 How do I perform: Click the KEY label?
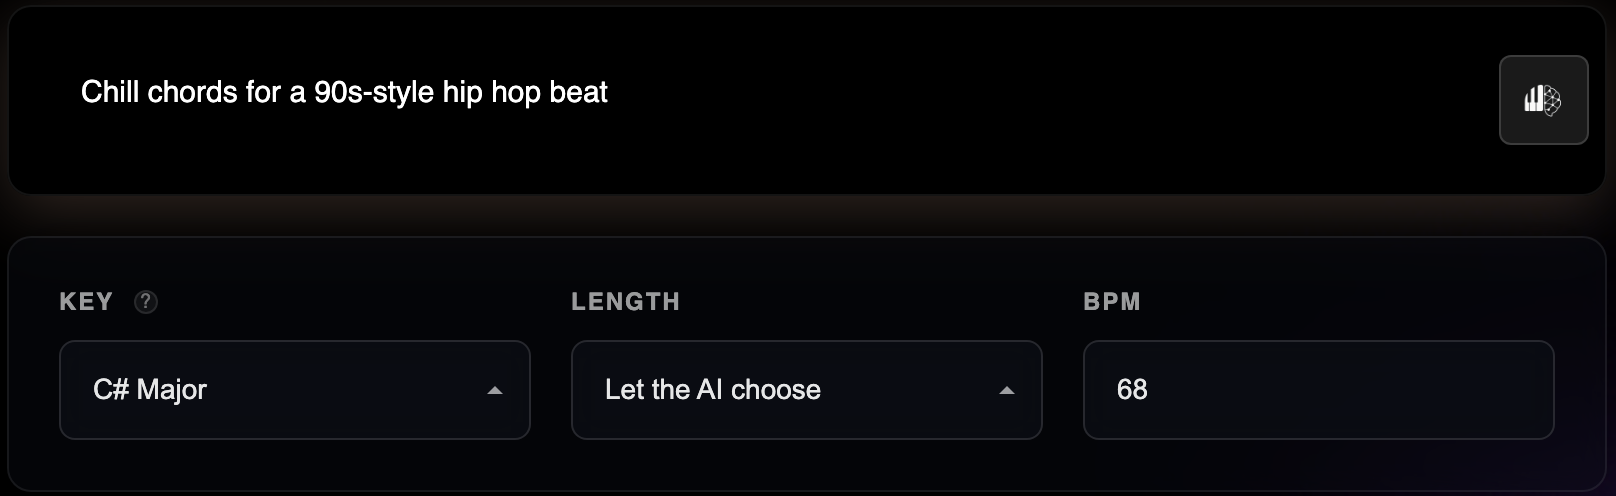(86, 301)
